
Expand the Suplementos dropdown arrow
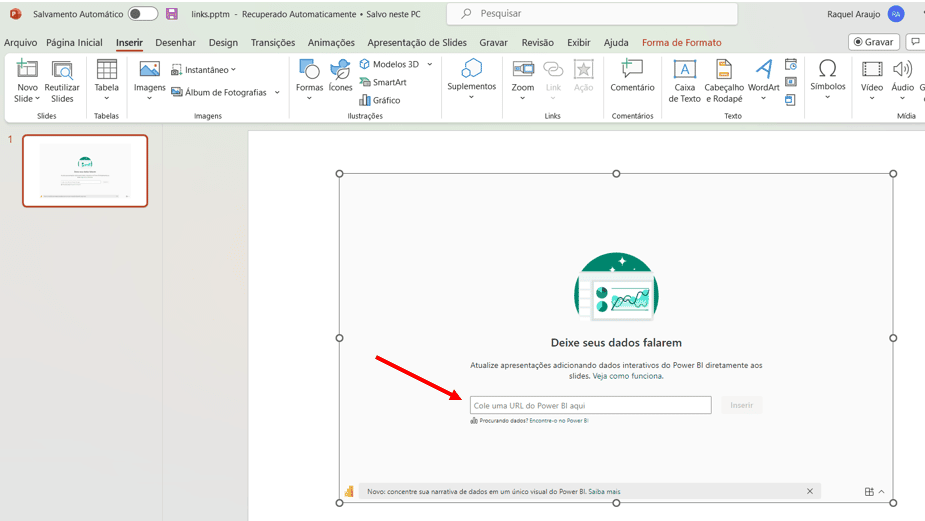pos(471,97)
